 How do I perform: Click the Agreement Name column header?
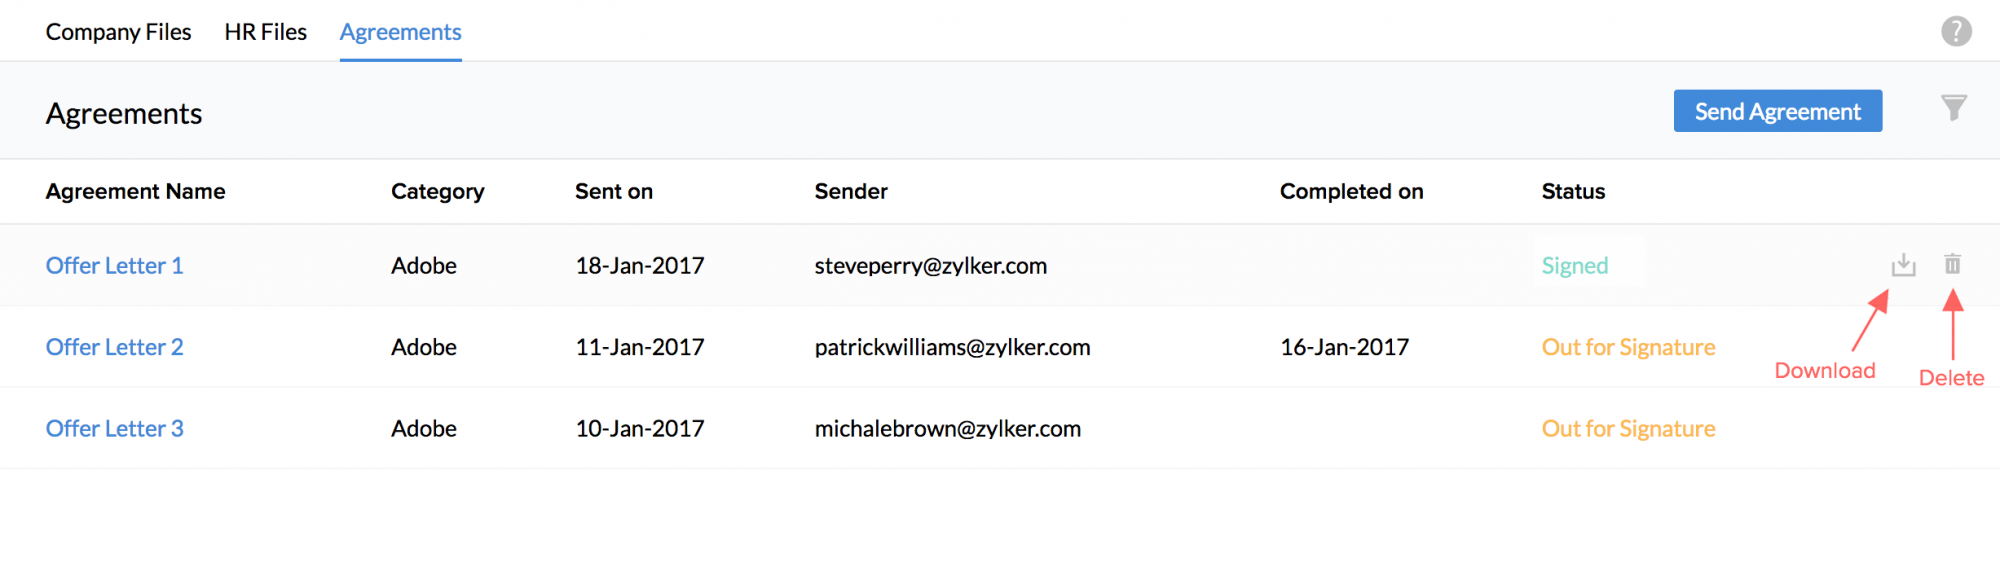tap(135, 191)
